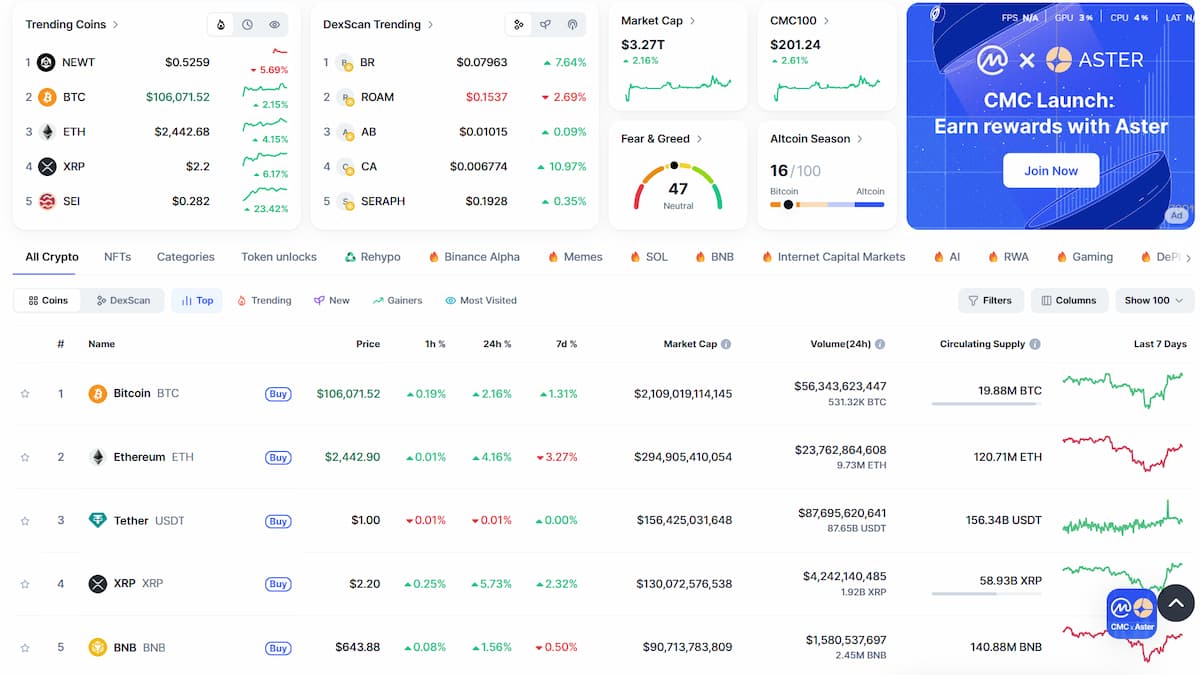Sort table by 24h % column header

[496, 344]
